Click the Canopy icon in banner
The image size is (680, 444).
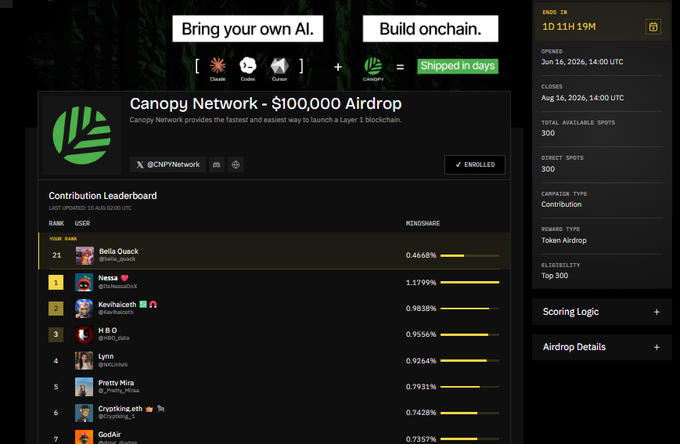[373, 66]
